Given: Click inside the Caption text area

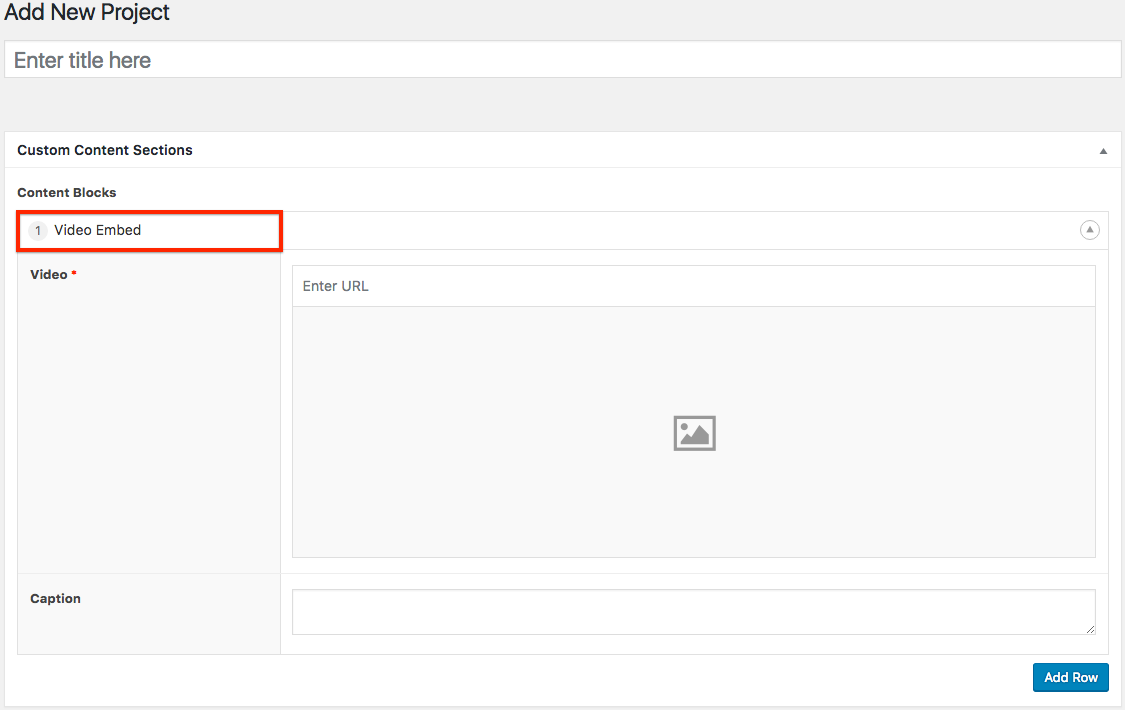Looking at the screenshot, I should coord(692,611).
